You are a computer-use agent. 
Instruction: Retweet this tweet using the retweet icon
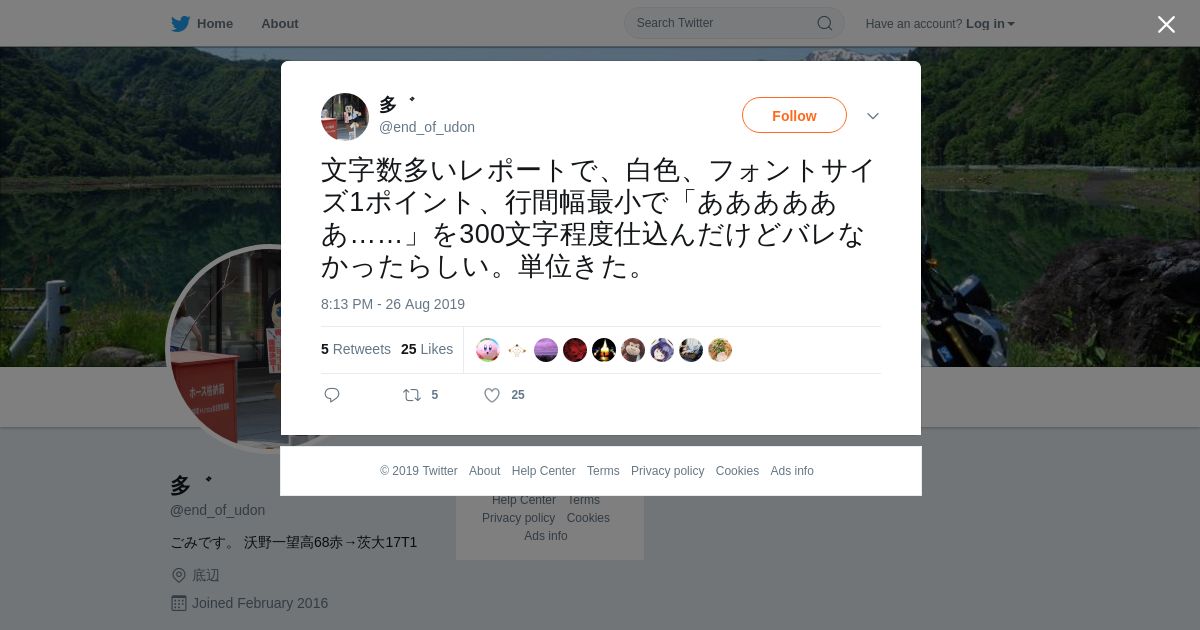click(x=412, y=395)
